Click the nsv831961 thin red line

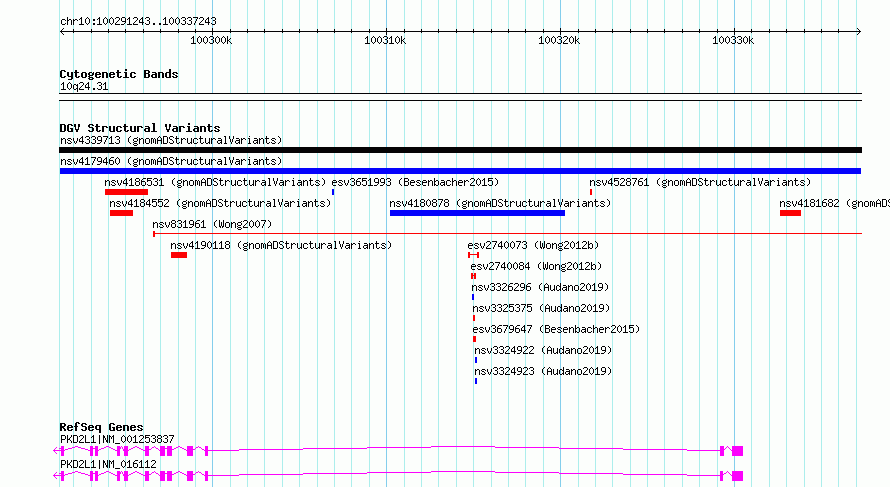[x=507, y=233]
